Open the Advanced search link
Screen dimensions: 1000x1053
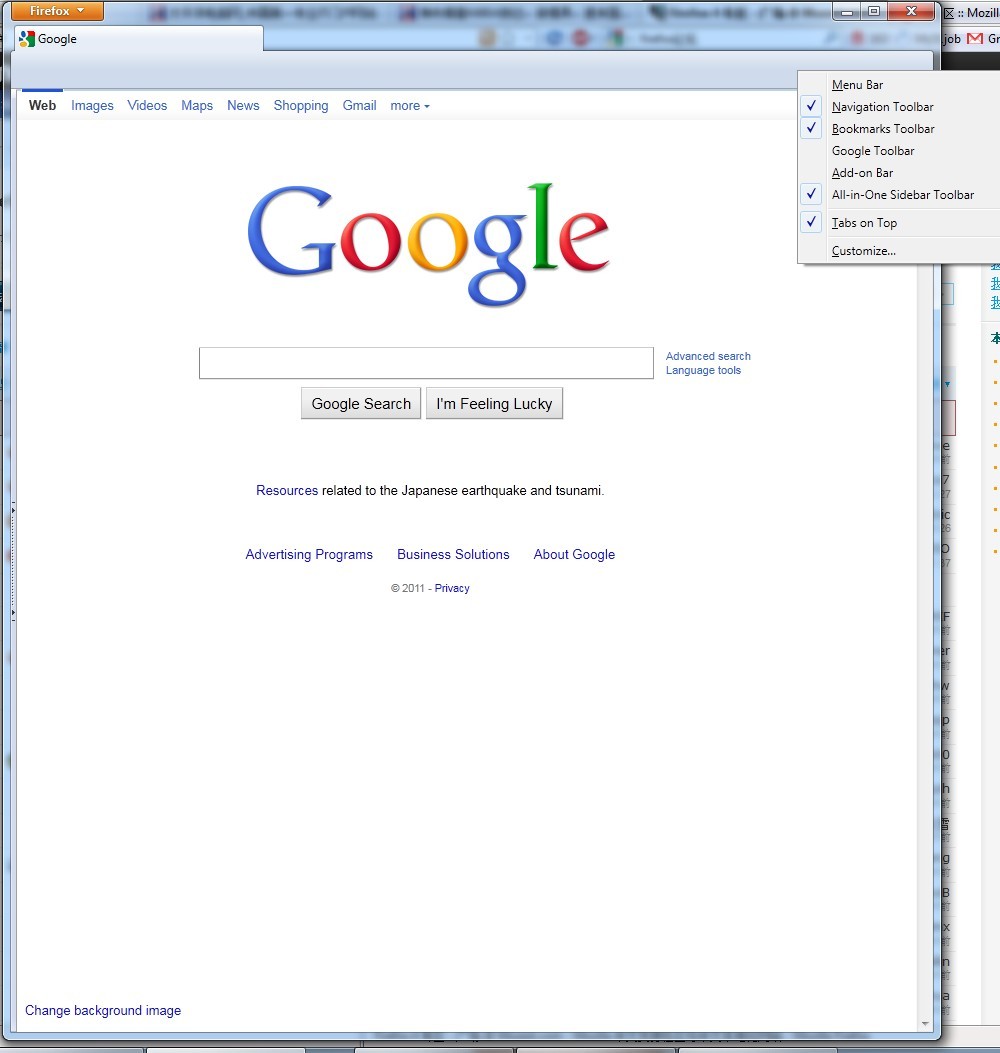pyautogui.click(x=708, y=356)
